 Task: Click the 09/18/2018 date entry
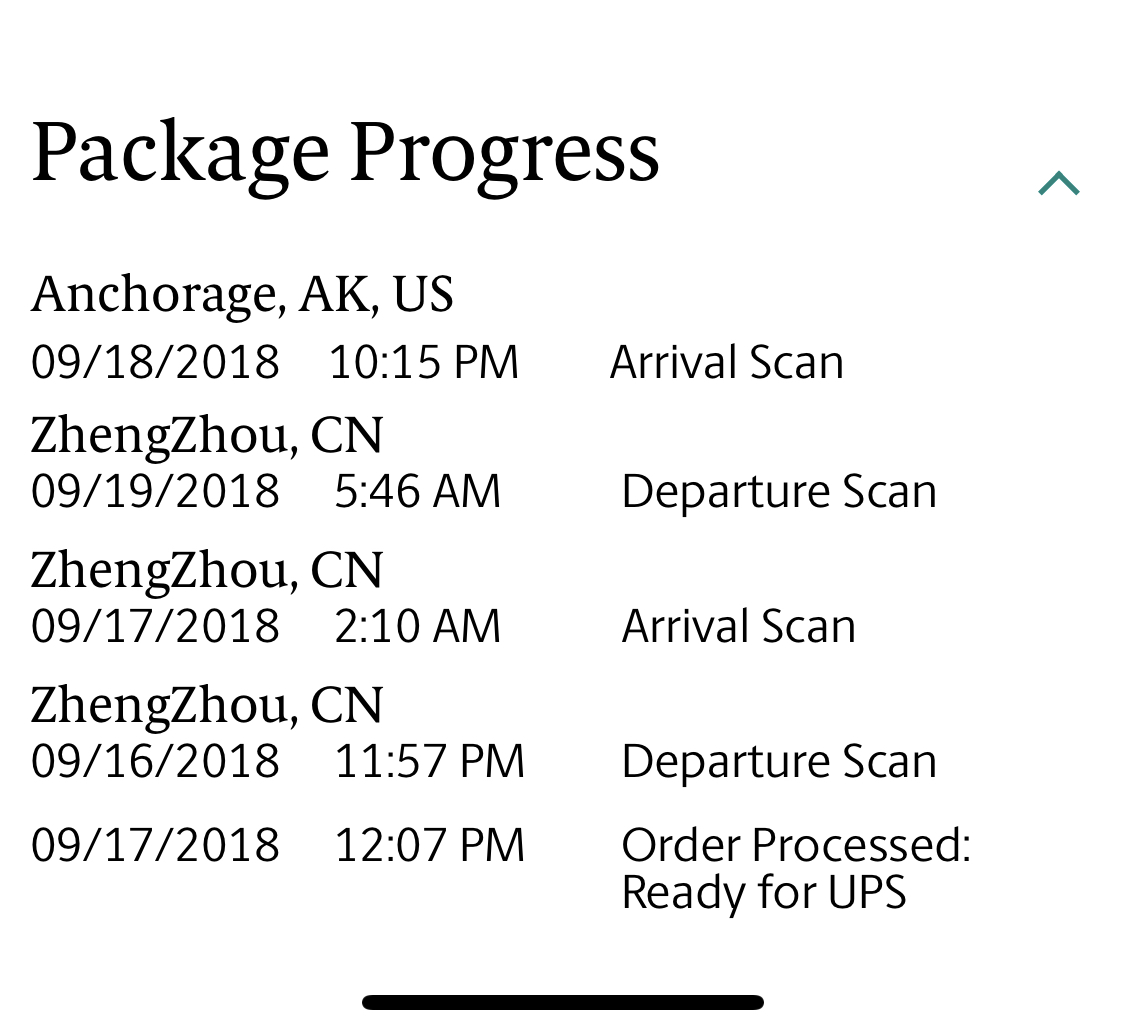[x=155, y=362]
